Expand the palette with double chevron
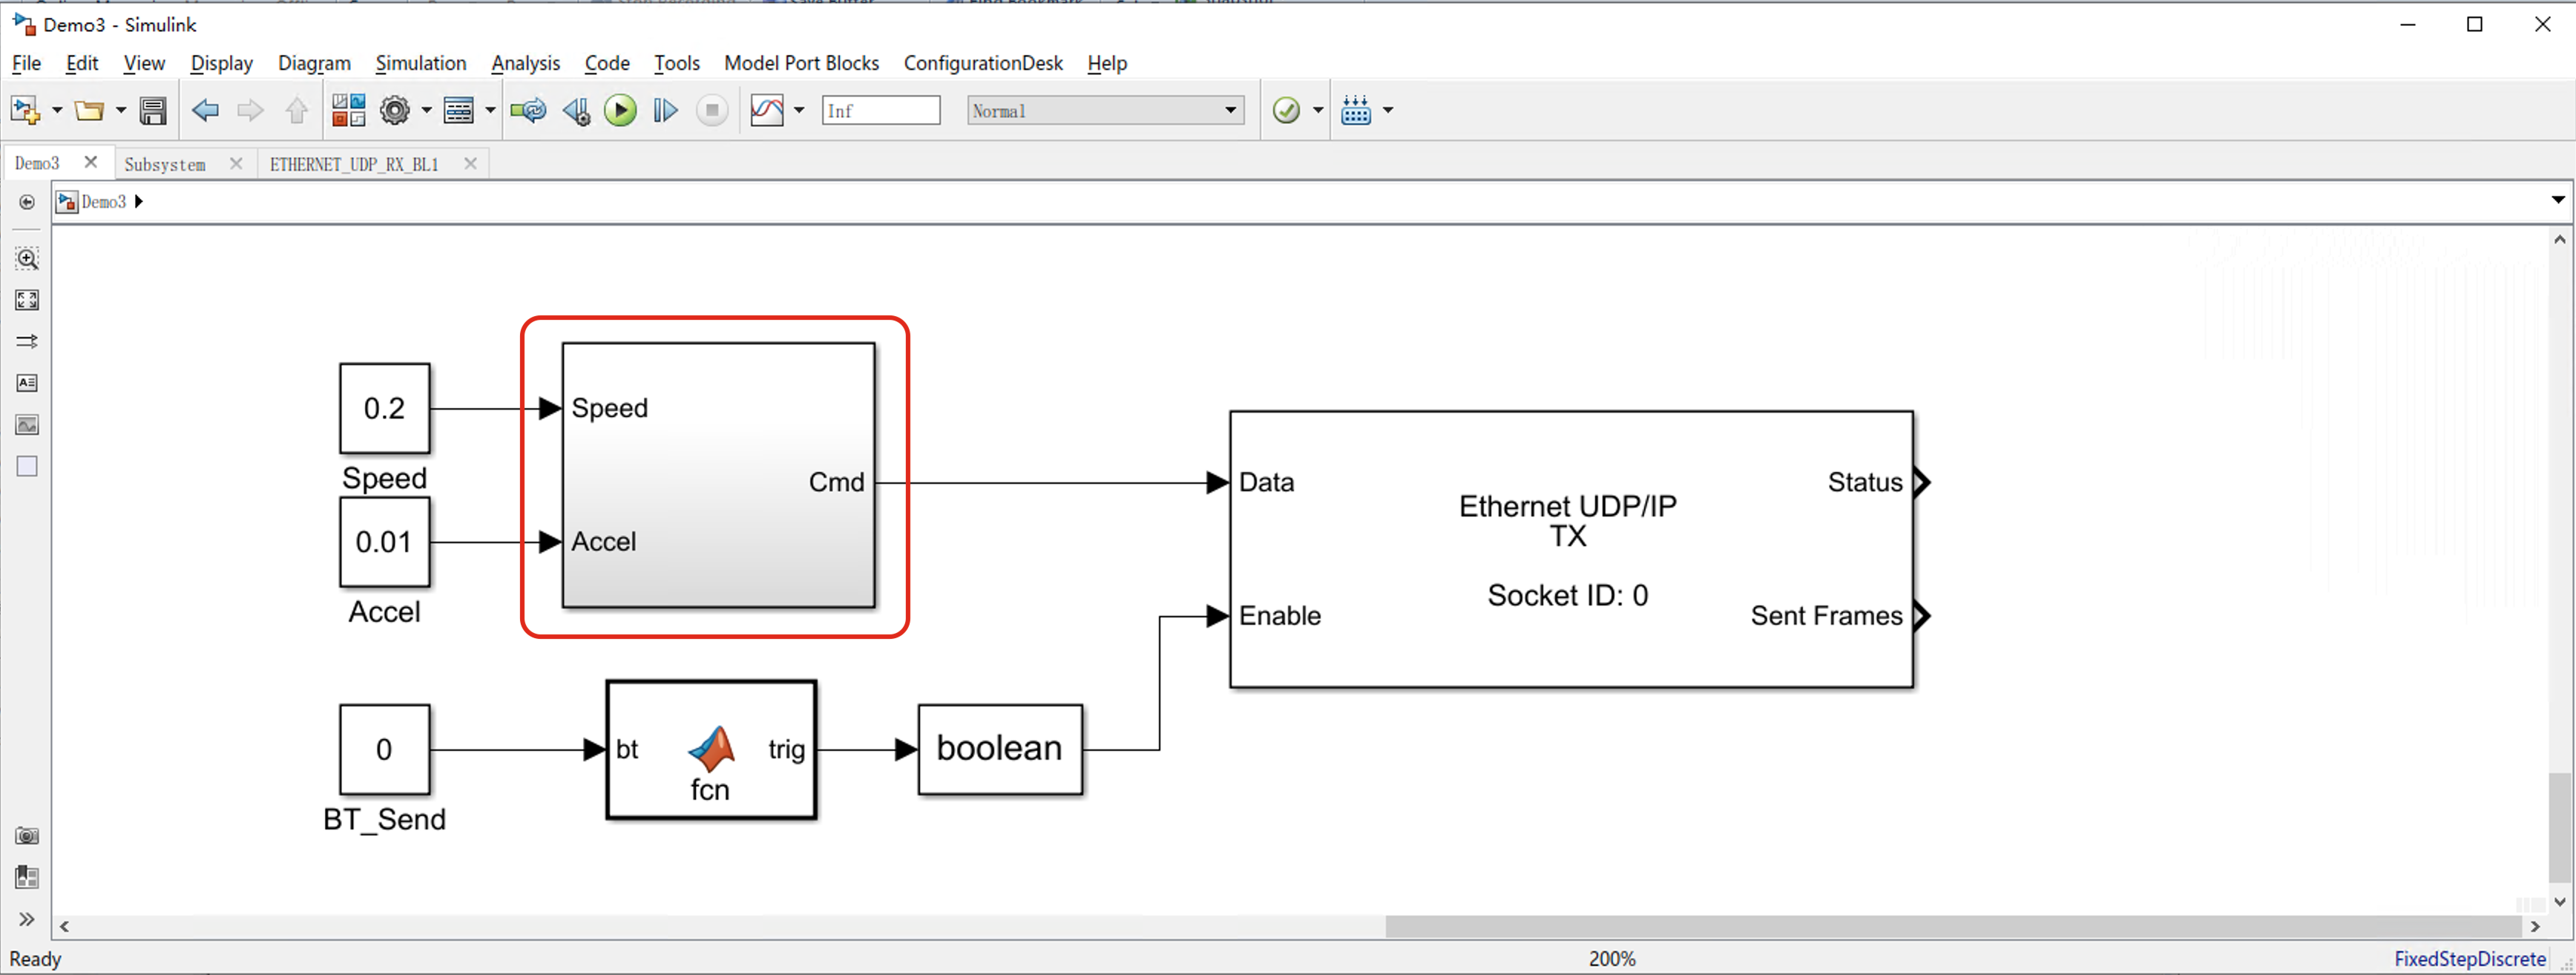Viewport: 2576px width, 975px height. [x=27, y=919]
